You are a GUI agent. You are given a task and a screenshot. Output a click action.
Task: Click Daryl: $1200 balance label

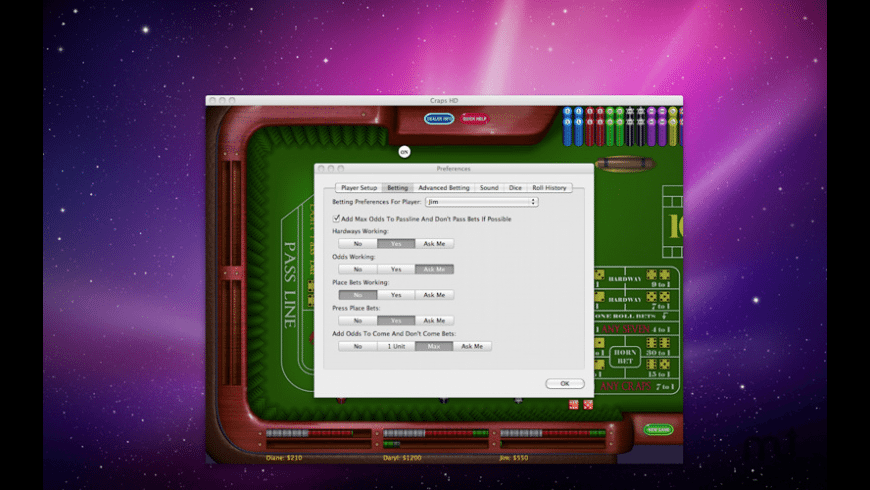[x=402, y=458]
